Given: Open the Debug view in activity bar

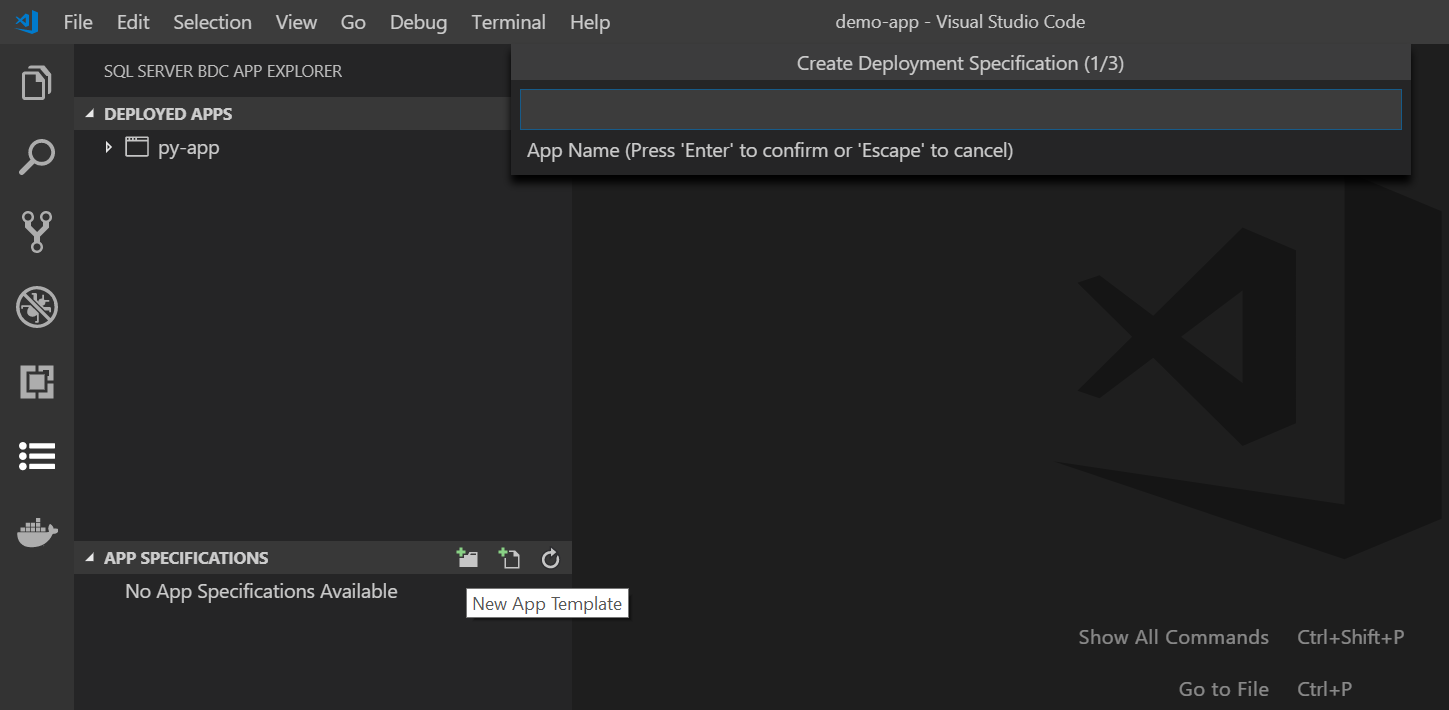Looking at the screenshot, I should (x=37, y=307).
